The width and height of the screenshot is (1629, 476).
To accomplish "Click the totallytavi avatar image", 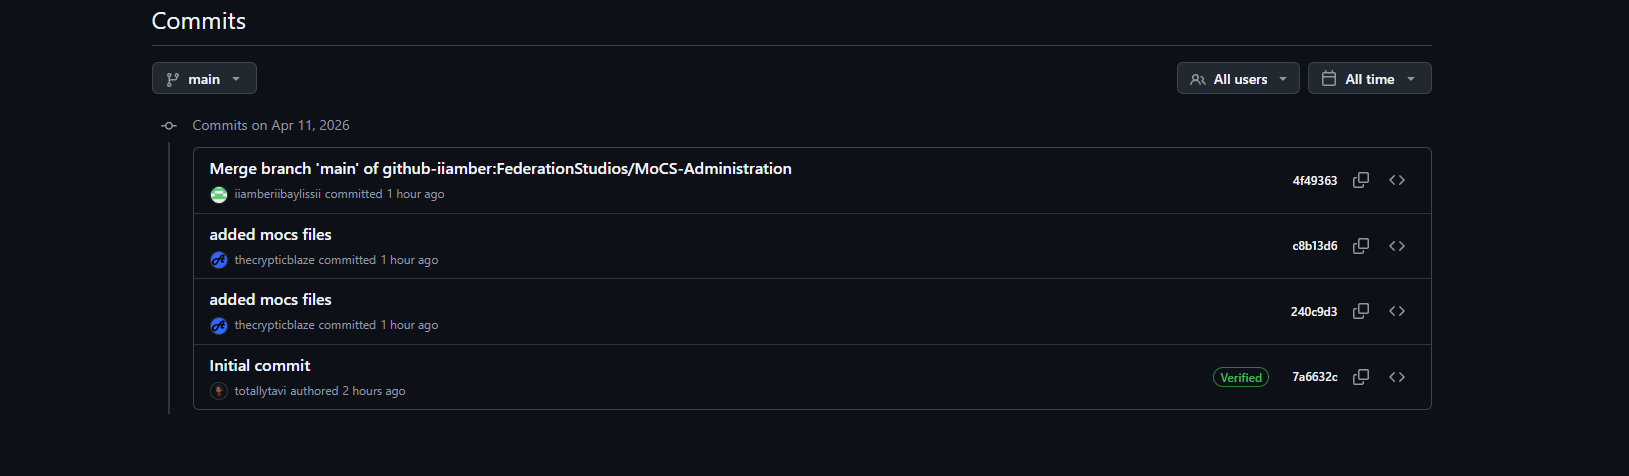I will 219,391.
